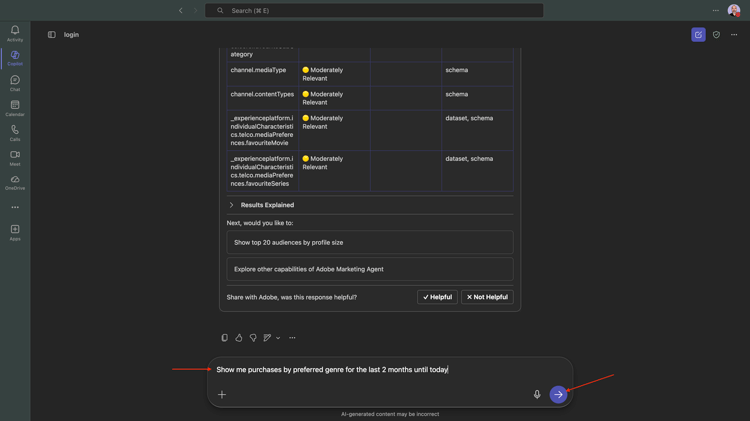Show more apps via sidebar ellipsis

pos(15,207)
